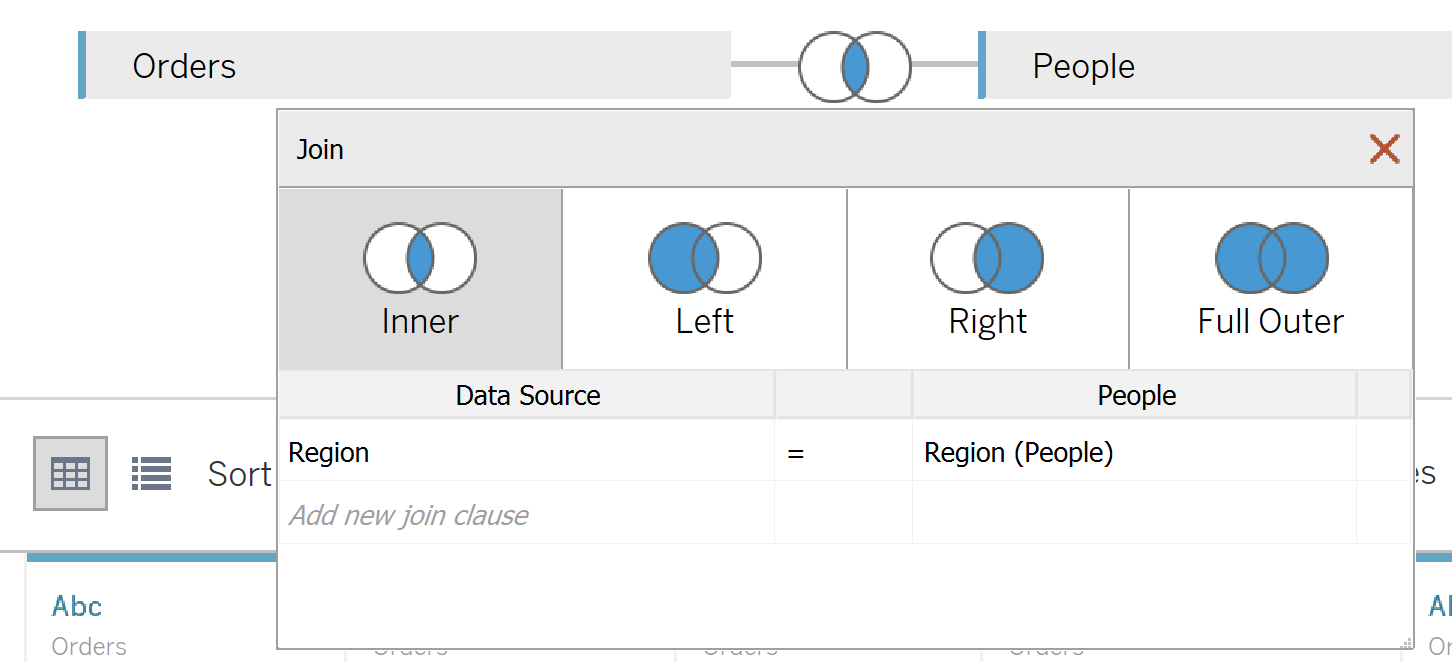Switch to metadata list view
Screen dimensions: 1452x662
coord(151,473)
